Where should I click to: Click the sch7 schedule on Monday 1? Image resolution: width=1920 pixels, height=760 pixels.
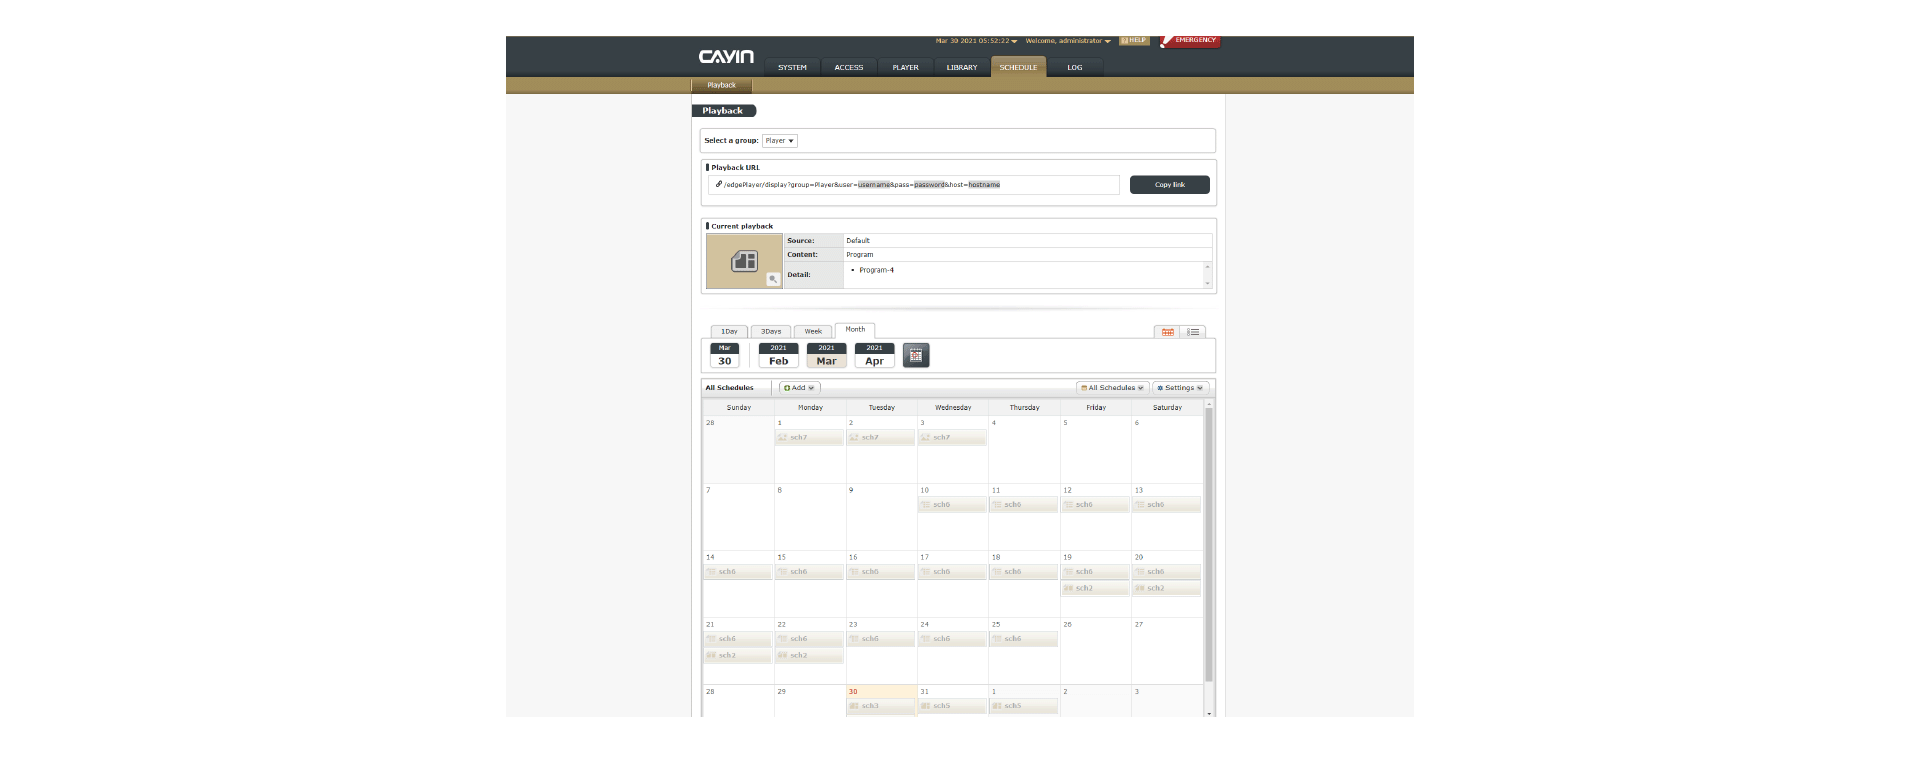(809, 438)
